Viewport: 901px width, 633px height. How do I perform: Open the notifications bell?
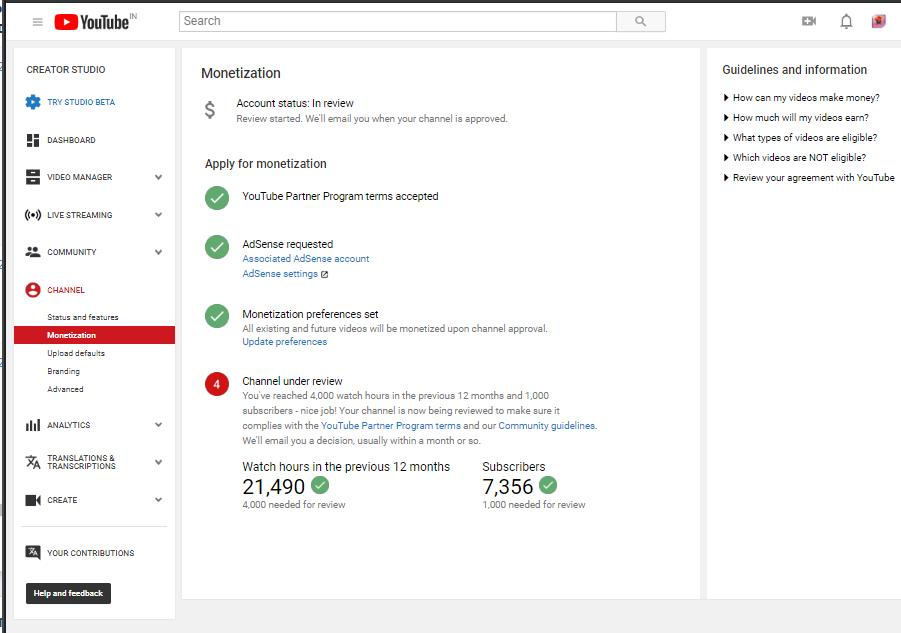point(846,22)
